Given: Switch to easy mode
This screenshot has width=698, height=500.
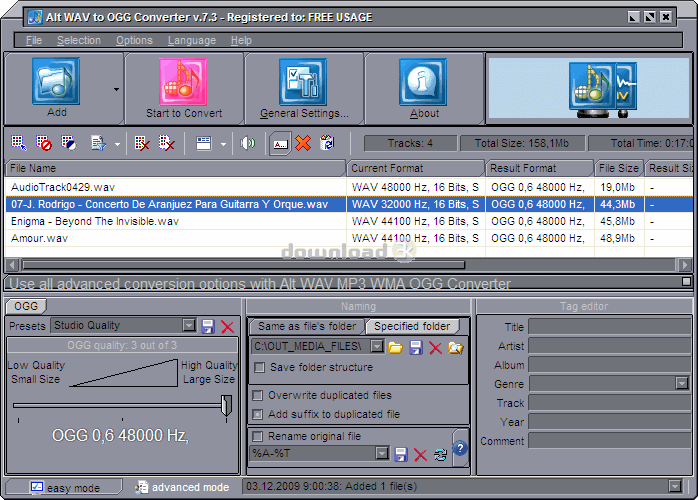Looking at the screenshot, I should coord(64,488).
